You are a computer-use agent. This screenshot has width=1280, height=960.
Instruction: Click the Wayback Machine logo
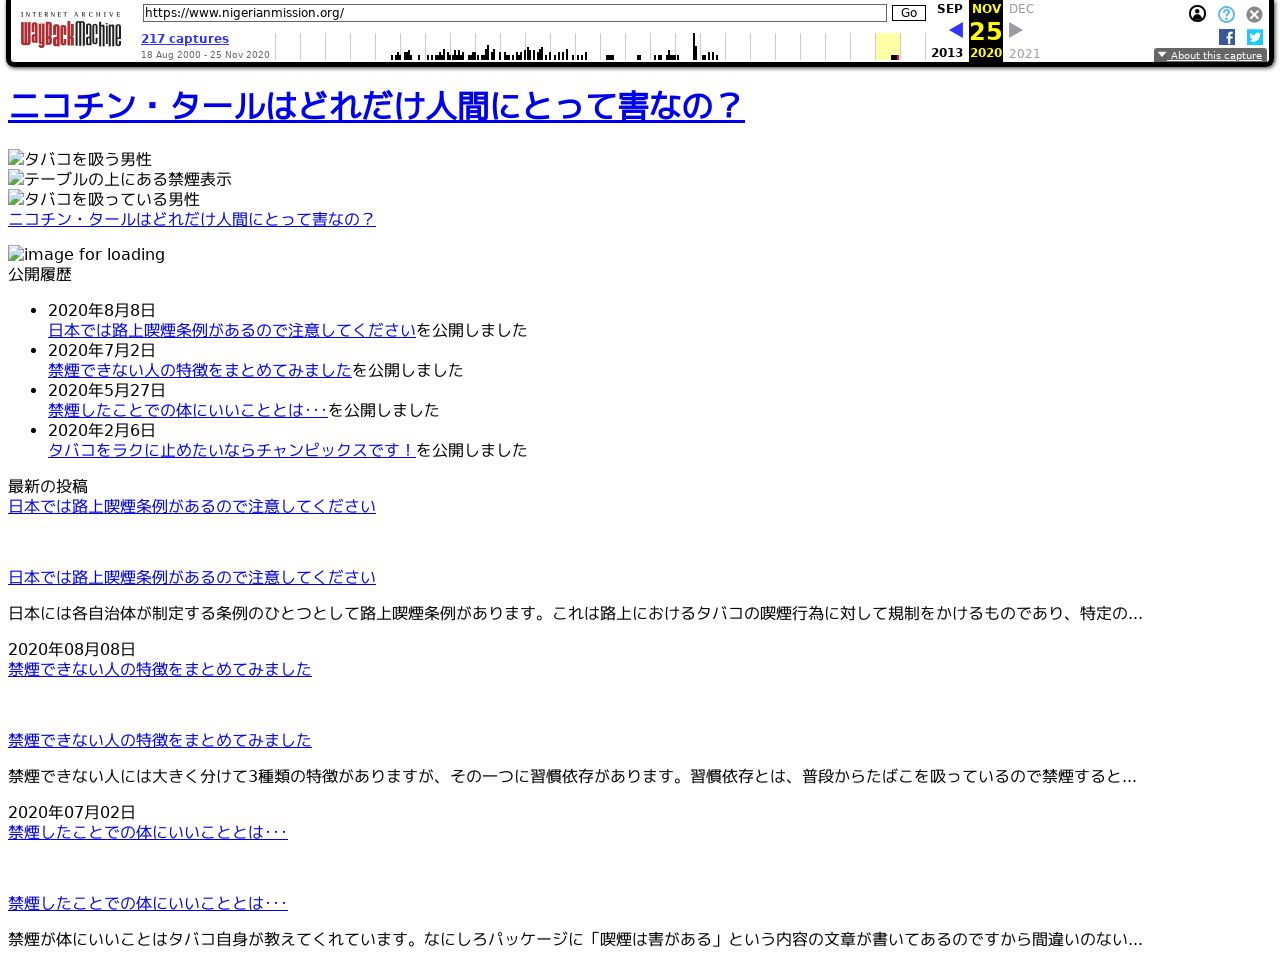coord(70,32)
